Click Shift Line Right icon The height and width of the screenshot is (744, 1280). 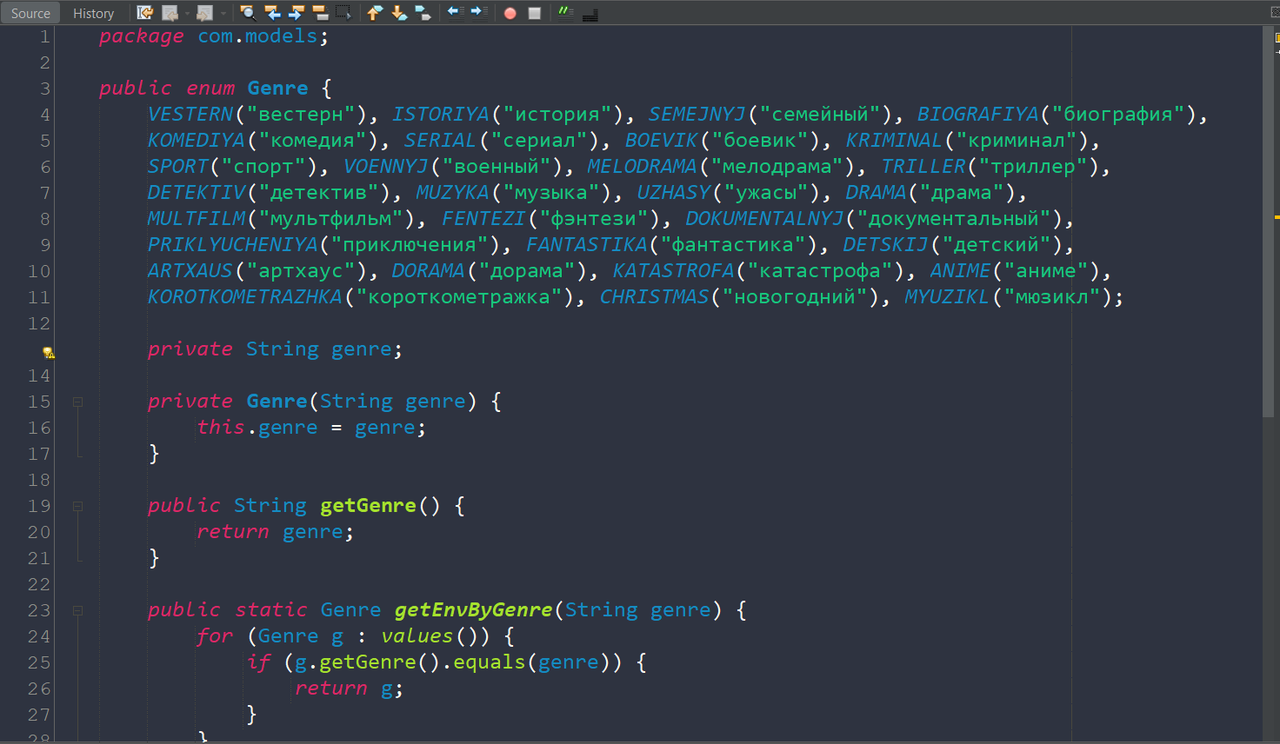pyautogui.click(x=478, y=12)
